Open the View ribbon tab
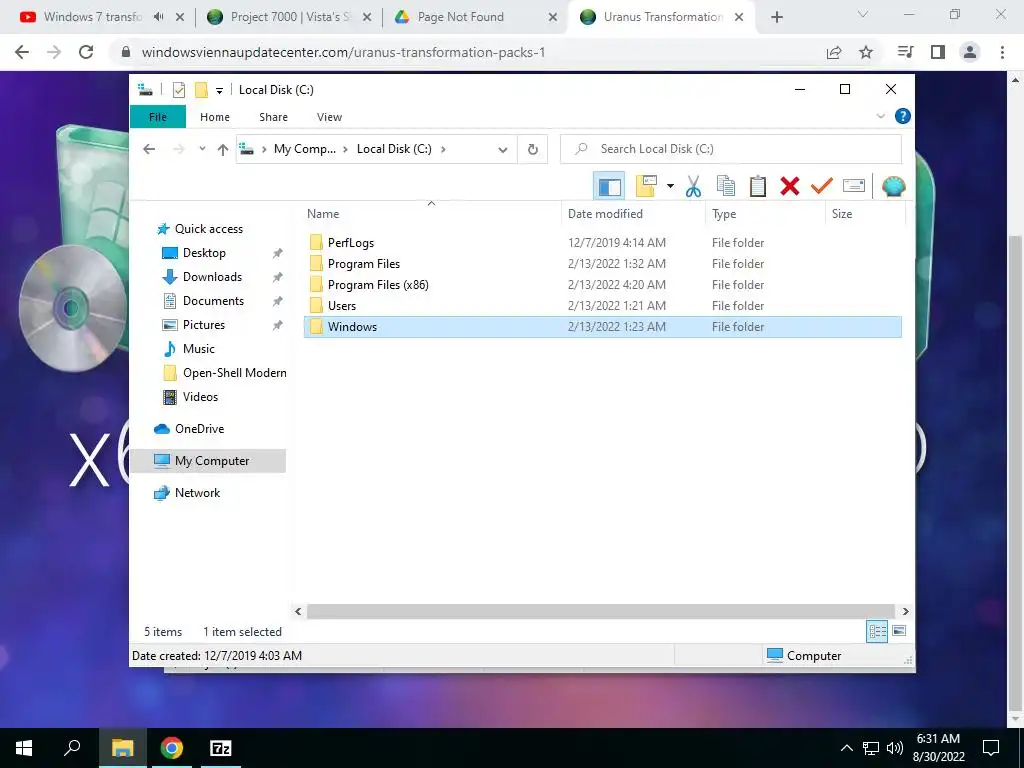The width and height of the screenshot is (1024, 768). 329,117
